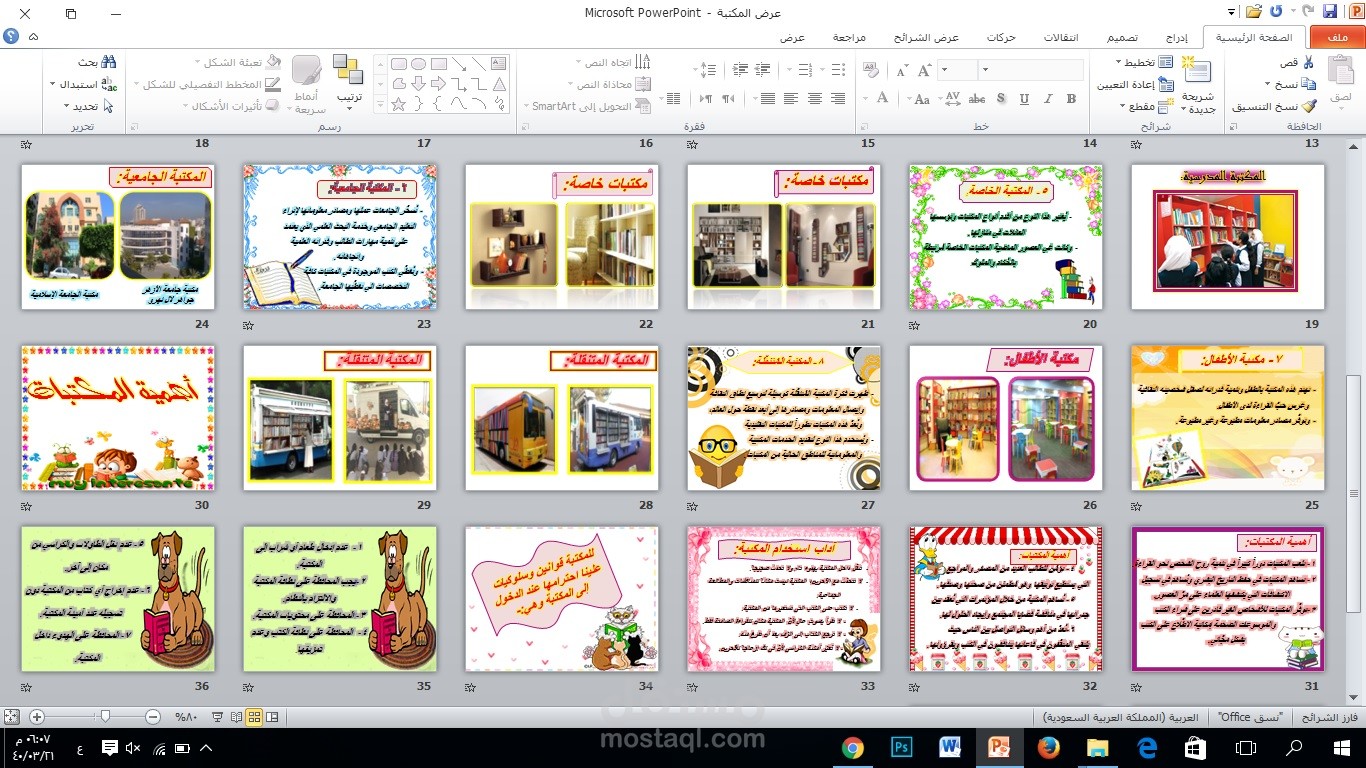
Task: Open the Font name combo box
Action: [x=1031, y=70]
